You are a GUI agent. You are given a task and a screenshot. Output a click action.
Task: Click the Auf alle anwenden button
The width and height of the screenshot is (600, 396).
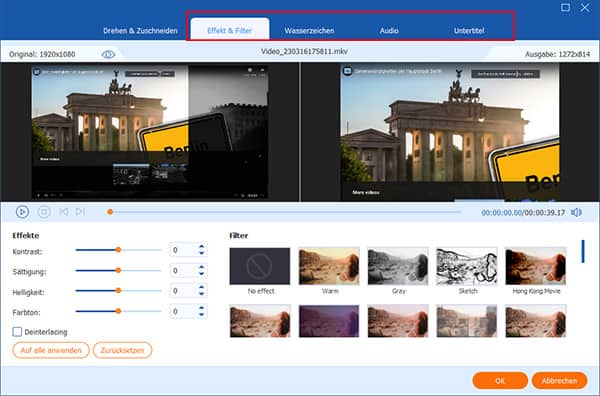pos(51,350)
